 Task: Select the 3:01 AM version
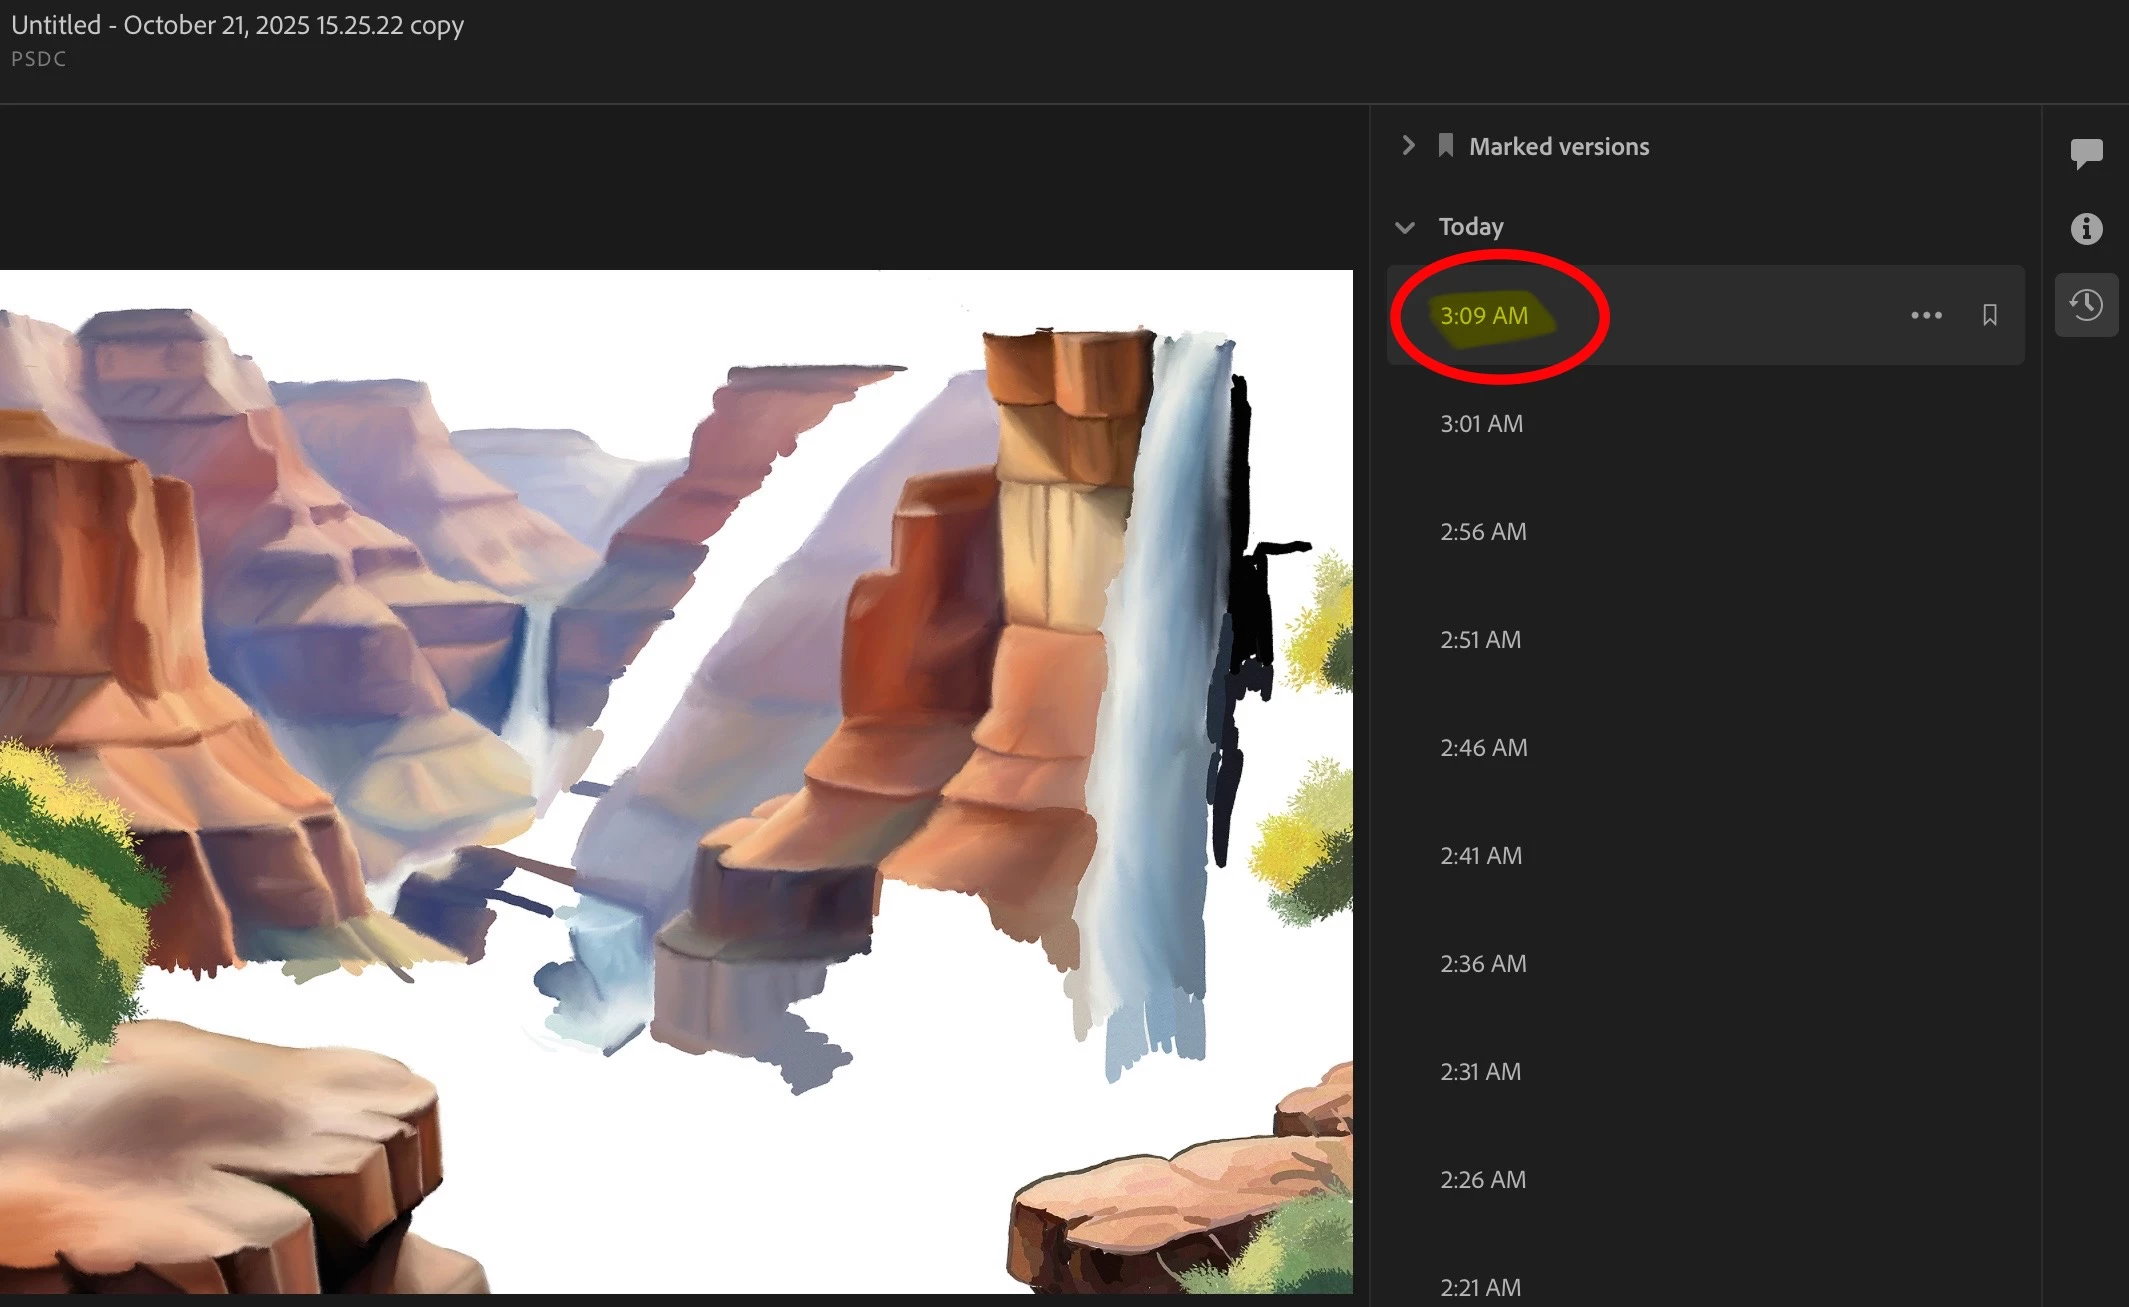(1481, 423)
